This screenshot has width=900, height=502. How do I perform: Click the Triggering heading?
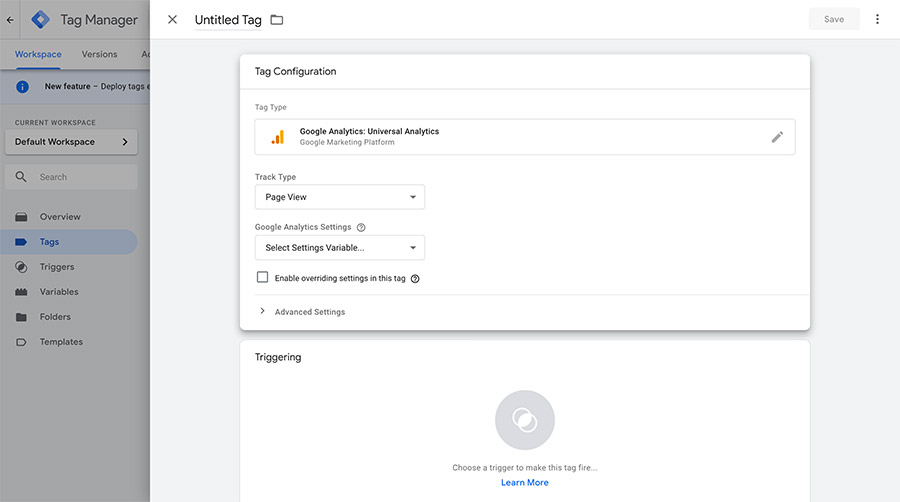(x=278, y=357)
